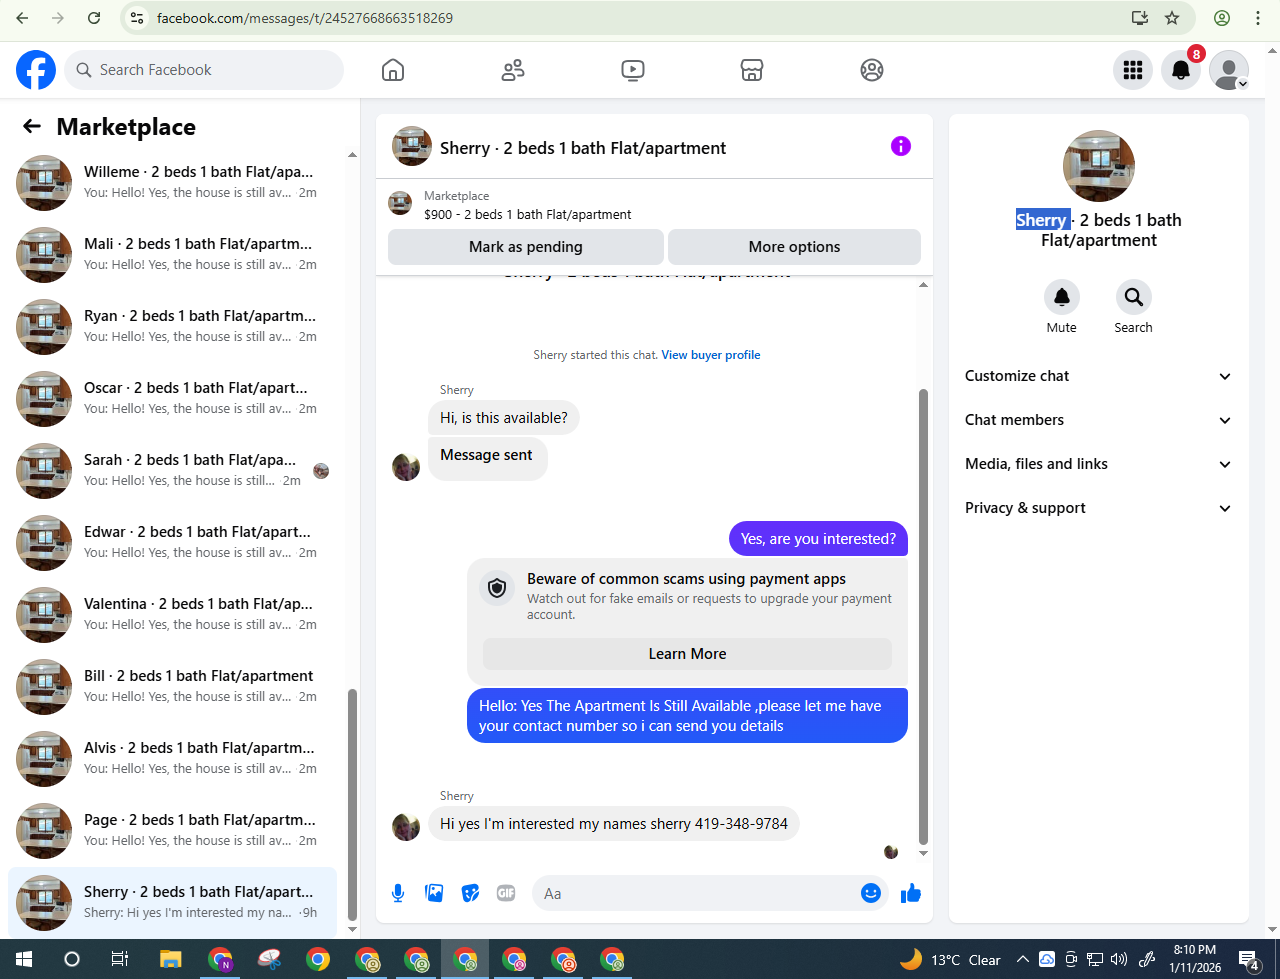This screenshot has width=1280, height=979.
Task: Open the Page conversation
Action: 172,831
